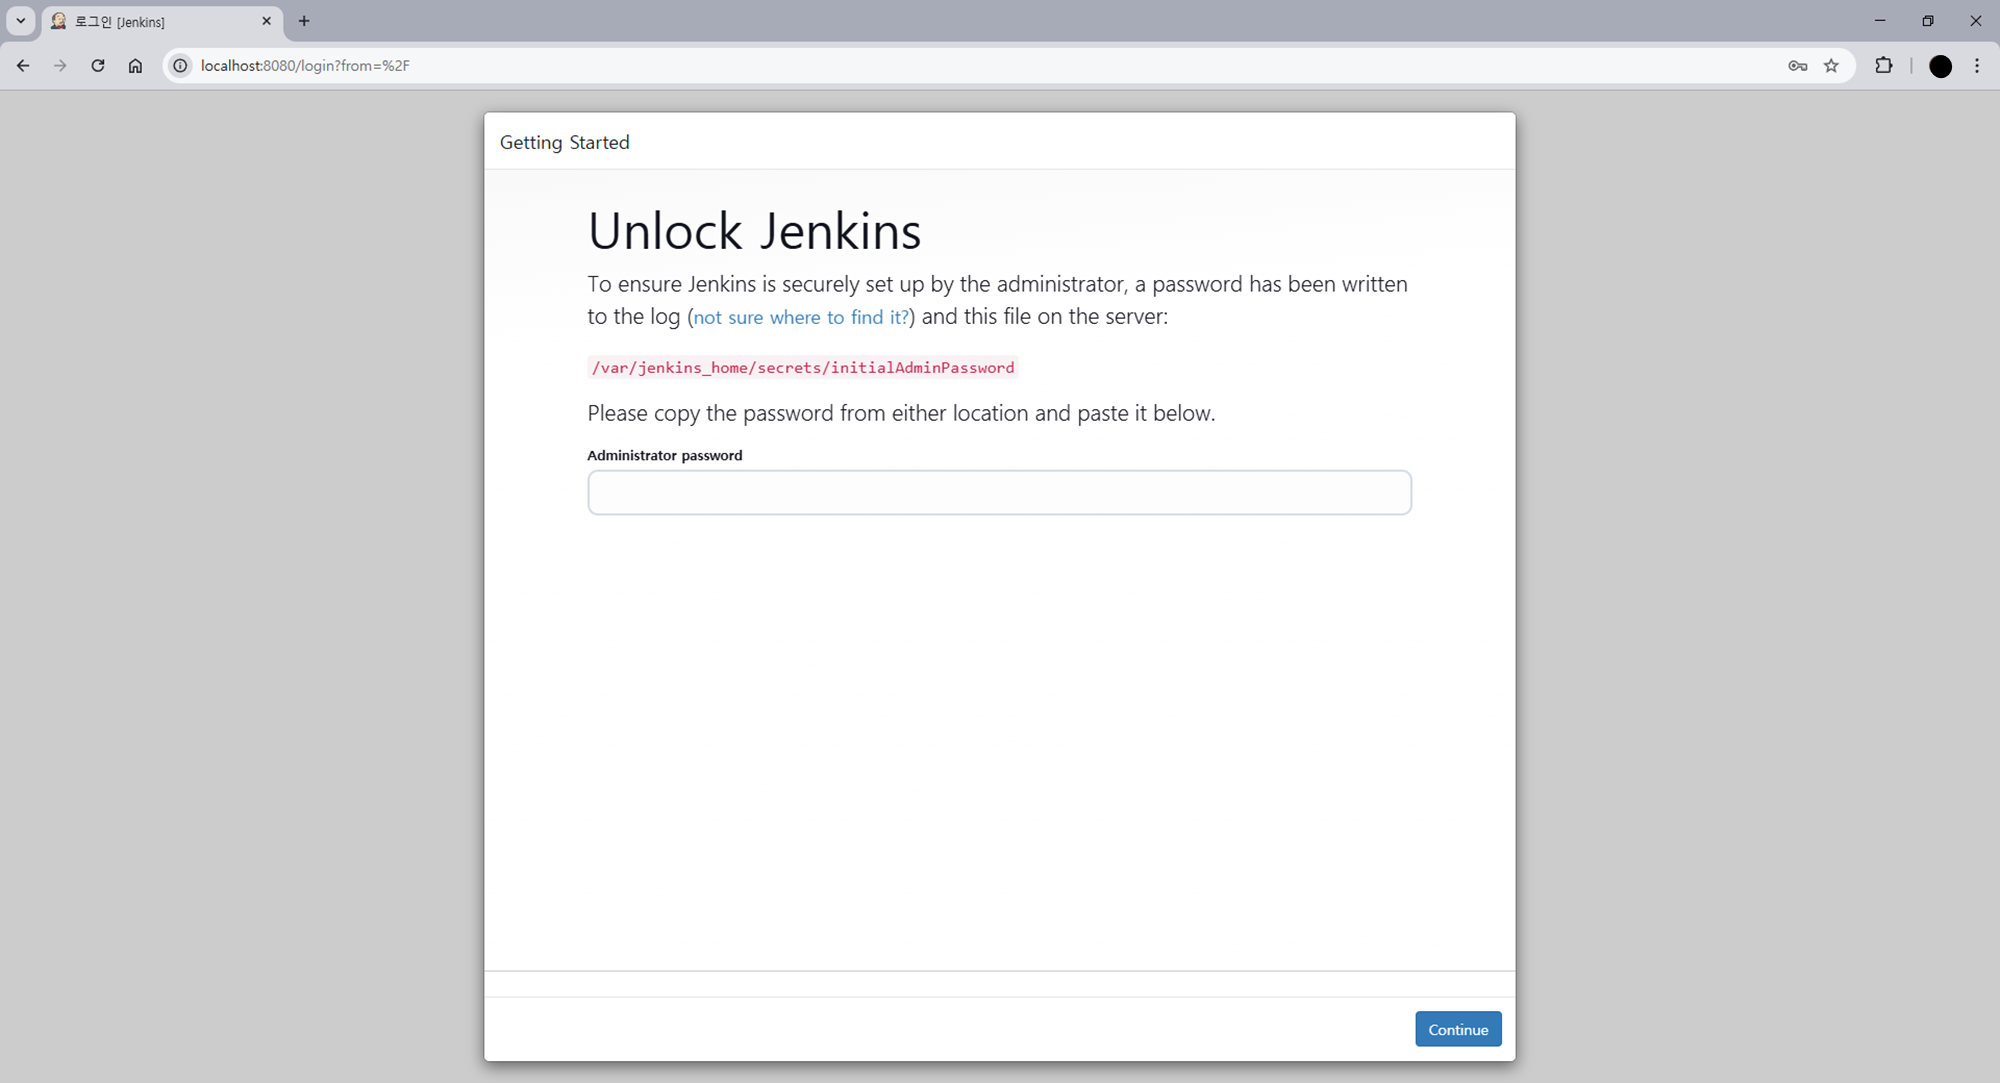
Task: Open the browser home page
Action: pyautogui.click(x=135, y=66)
